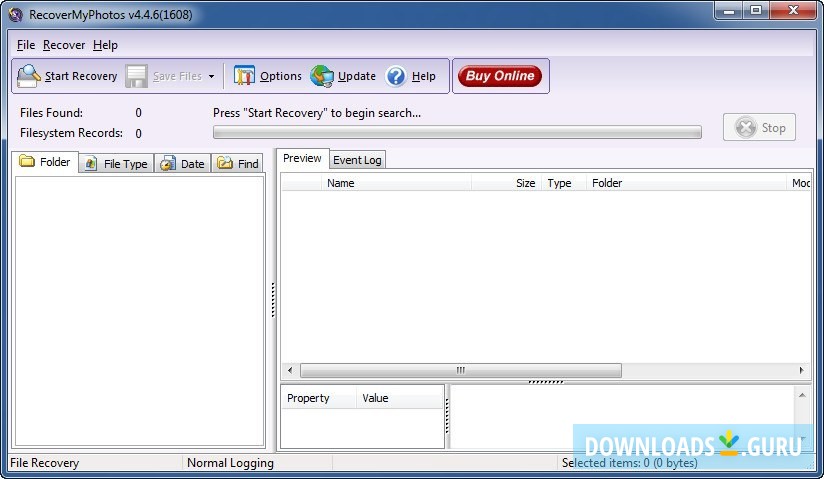Click the Update globe icon

[x=322, y=76]
